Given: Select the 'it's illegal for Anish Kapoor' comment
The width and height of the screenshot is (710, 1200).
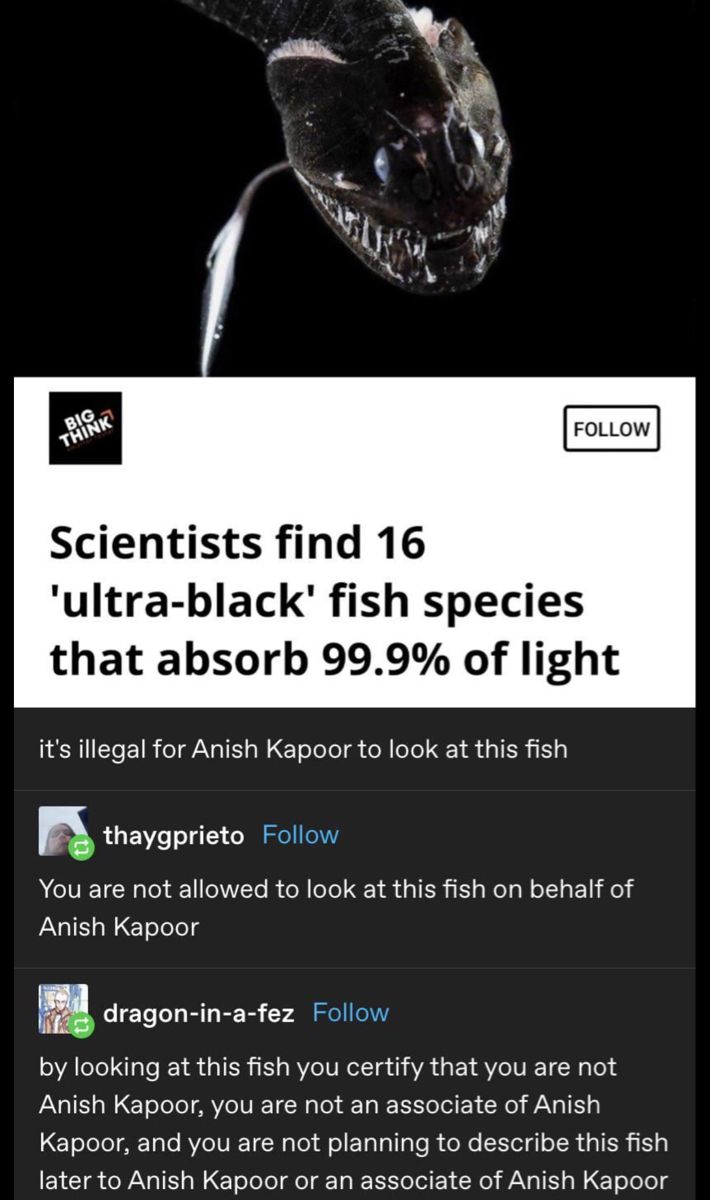Looking at the screenshot, I should (303, 749).
